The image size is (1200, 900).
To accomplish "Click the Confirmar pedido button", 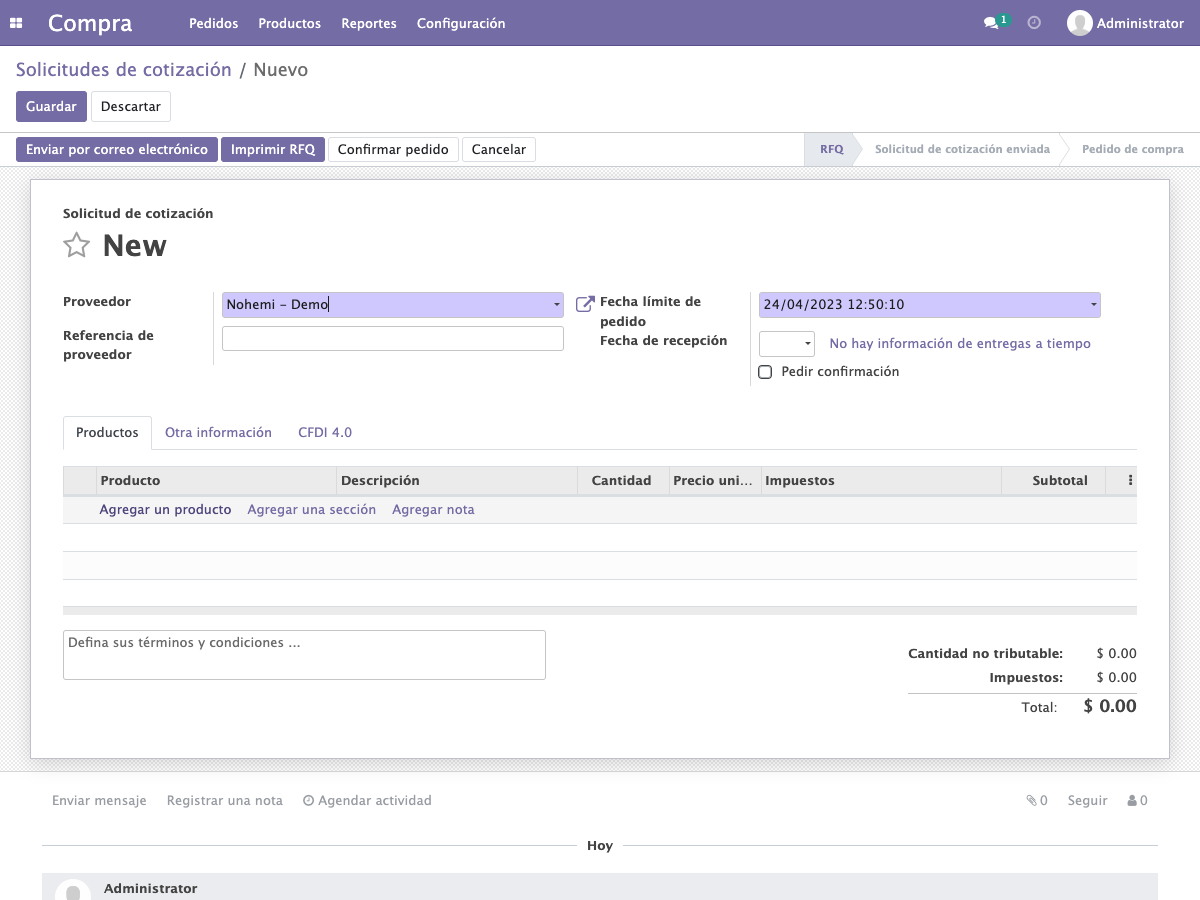I will 393,149.
